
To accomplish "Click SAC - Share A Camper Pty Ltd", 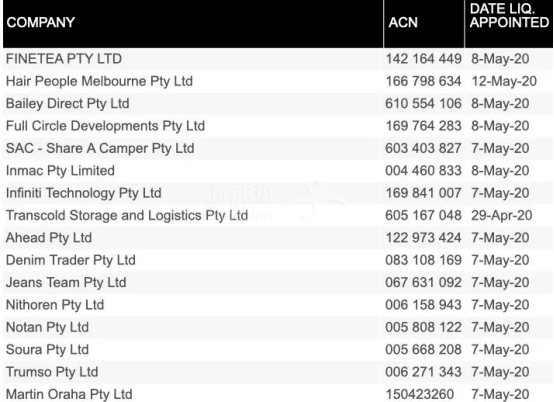I will (x=100, y=148).
